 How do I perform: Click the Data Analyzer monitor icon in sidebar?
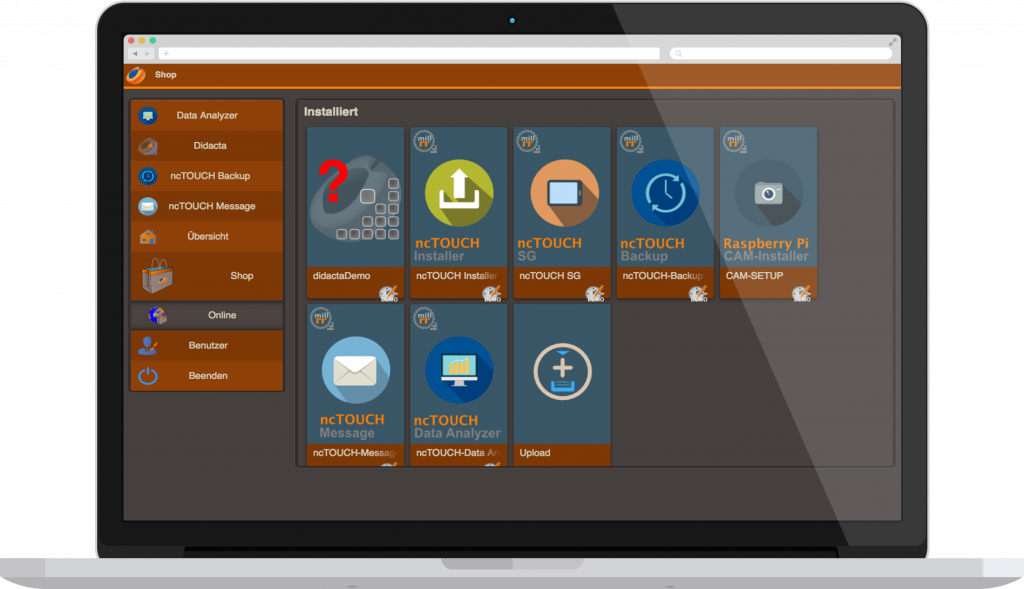[x=148, y=116]
